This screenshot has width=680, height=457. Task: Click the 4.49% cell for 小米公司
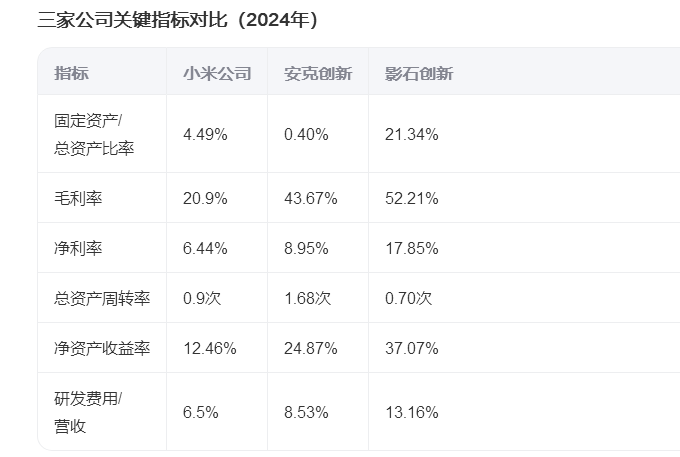point(205,134)
